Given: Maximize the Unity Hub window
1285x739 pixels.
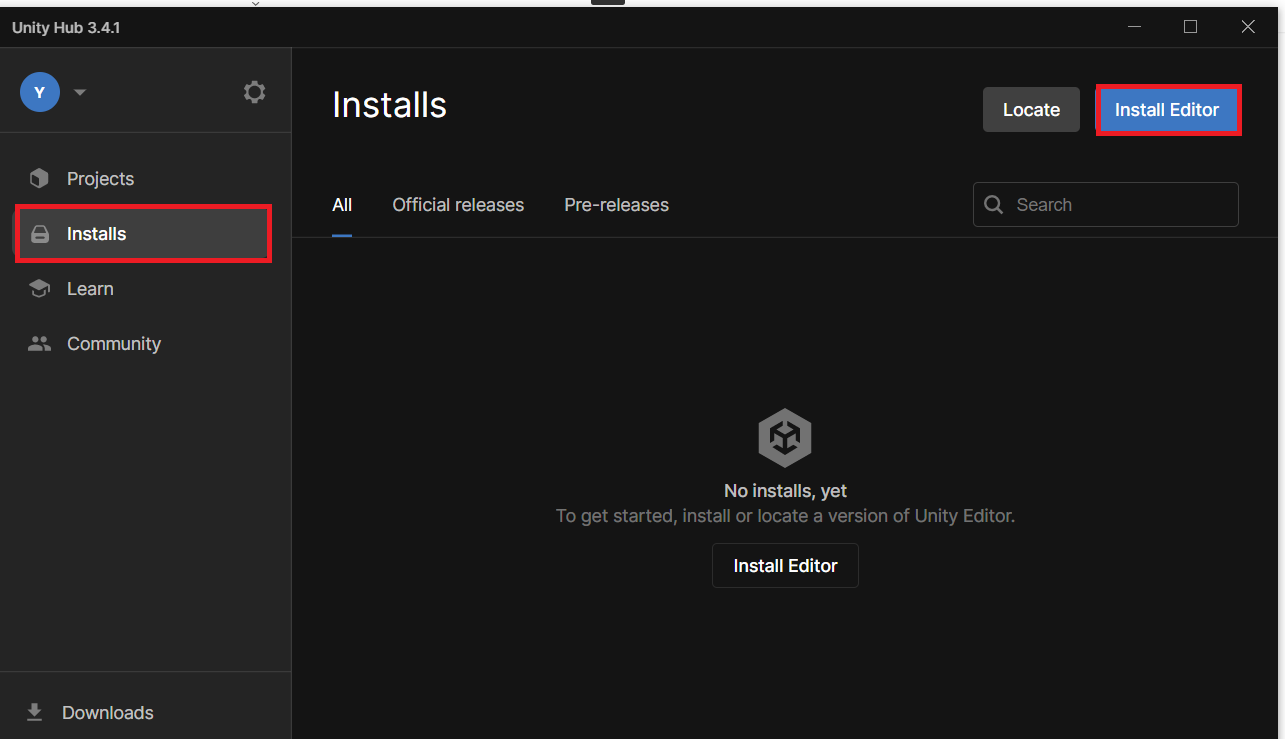Looking at the screenshot, I should pos(1190,27).
